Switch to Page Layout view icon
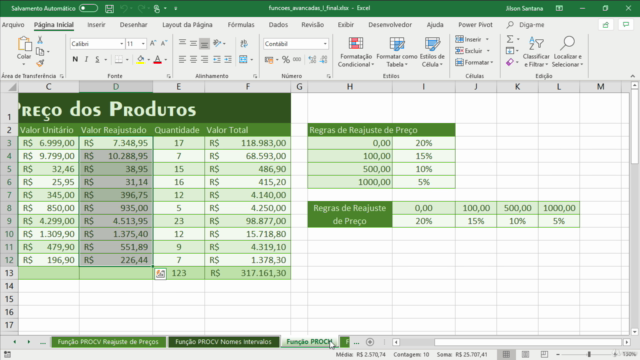The width and height of the screenshot is (640, 360). pos(526,354)
